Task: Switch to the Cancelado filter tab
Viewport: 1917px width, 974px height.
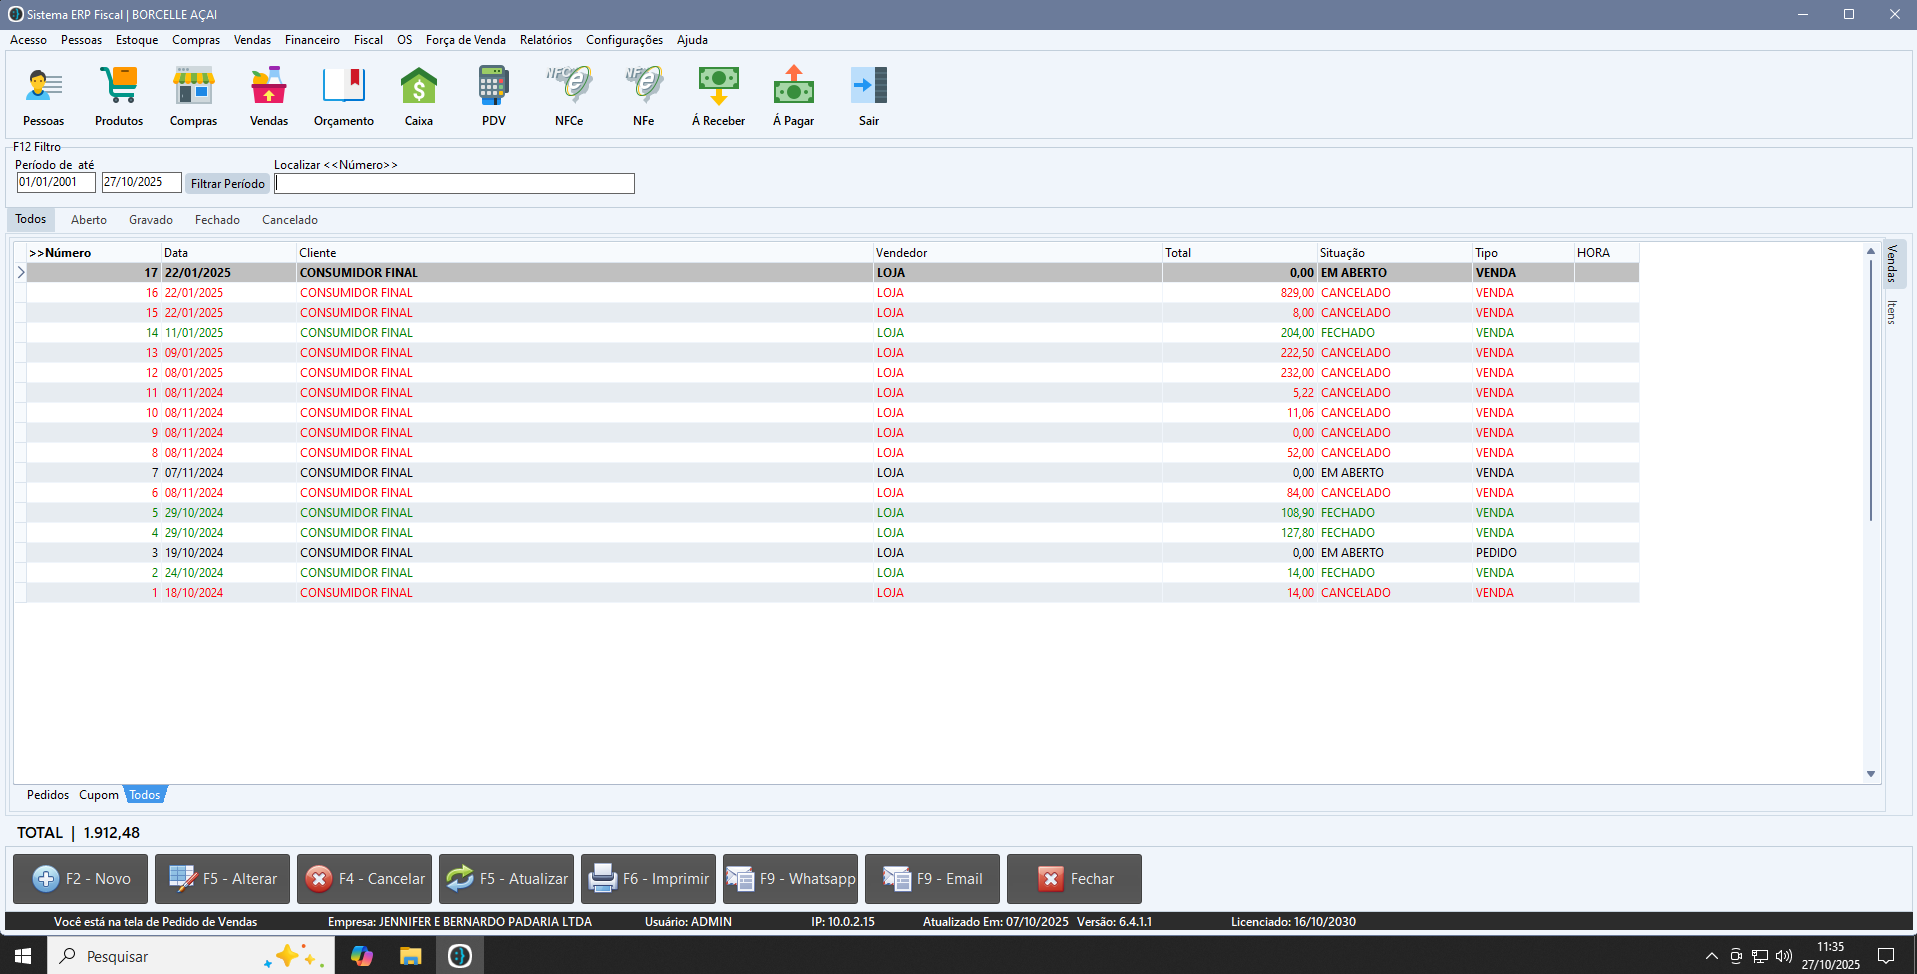Action: (289, 220)
